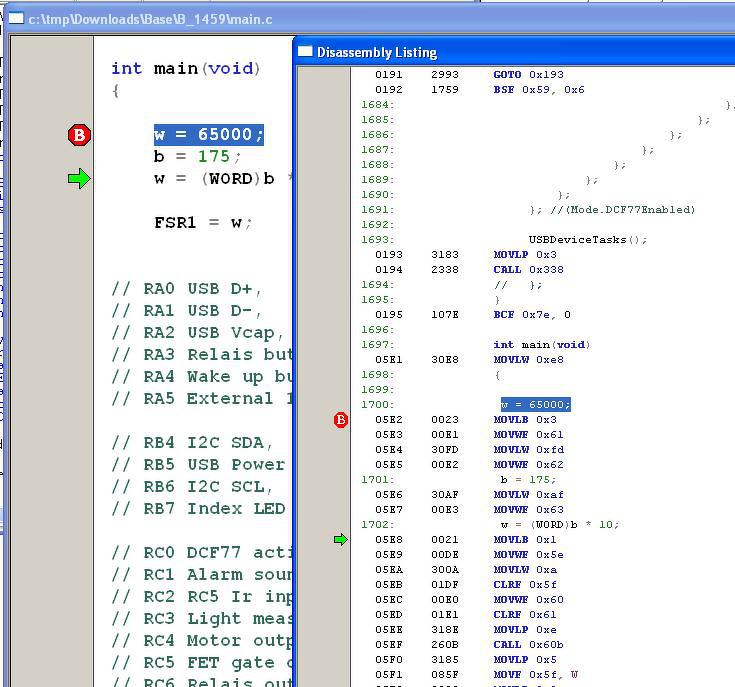
Task: Click the line 'b = 175;' in main.c
Action: 197,156
